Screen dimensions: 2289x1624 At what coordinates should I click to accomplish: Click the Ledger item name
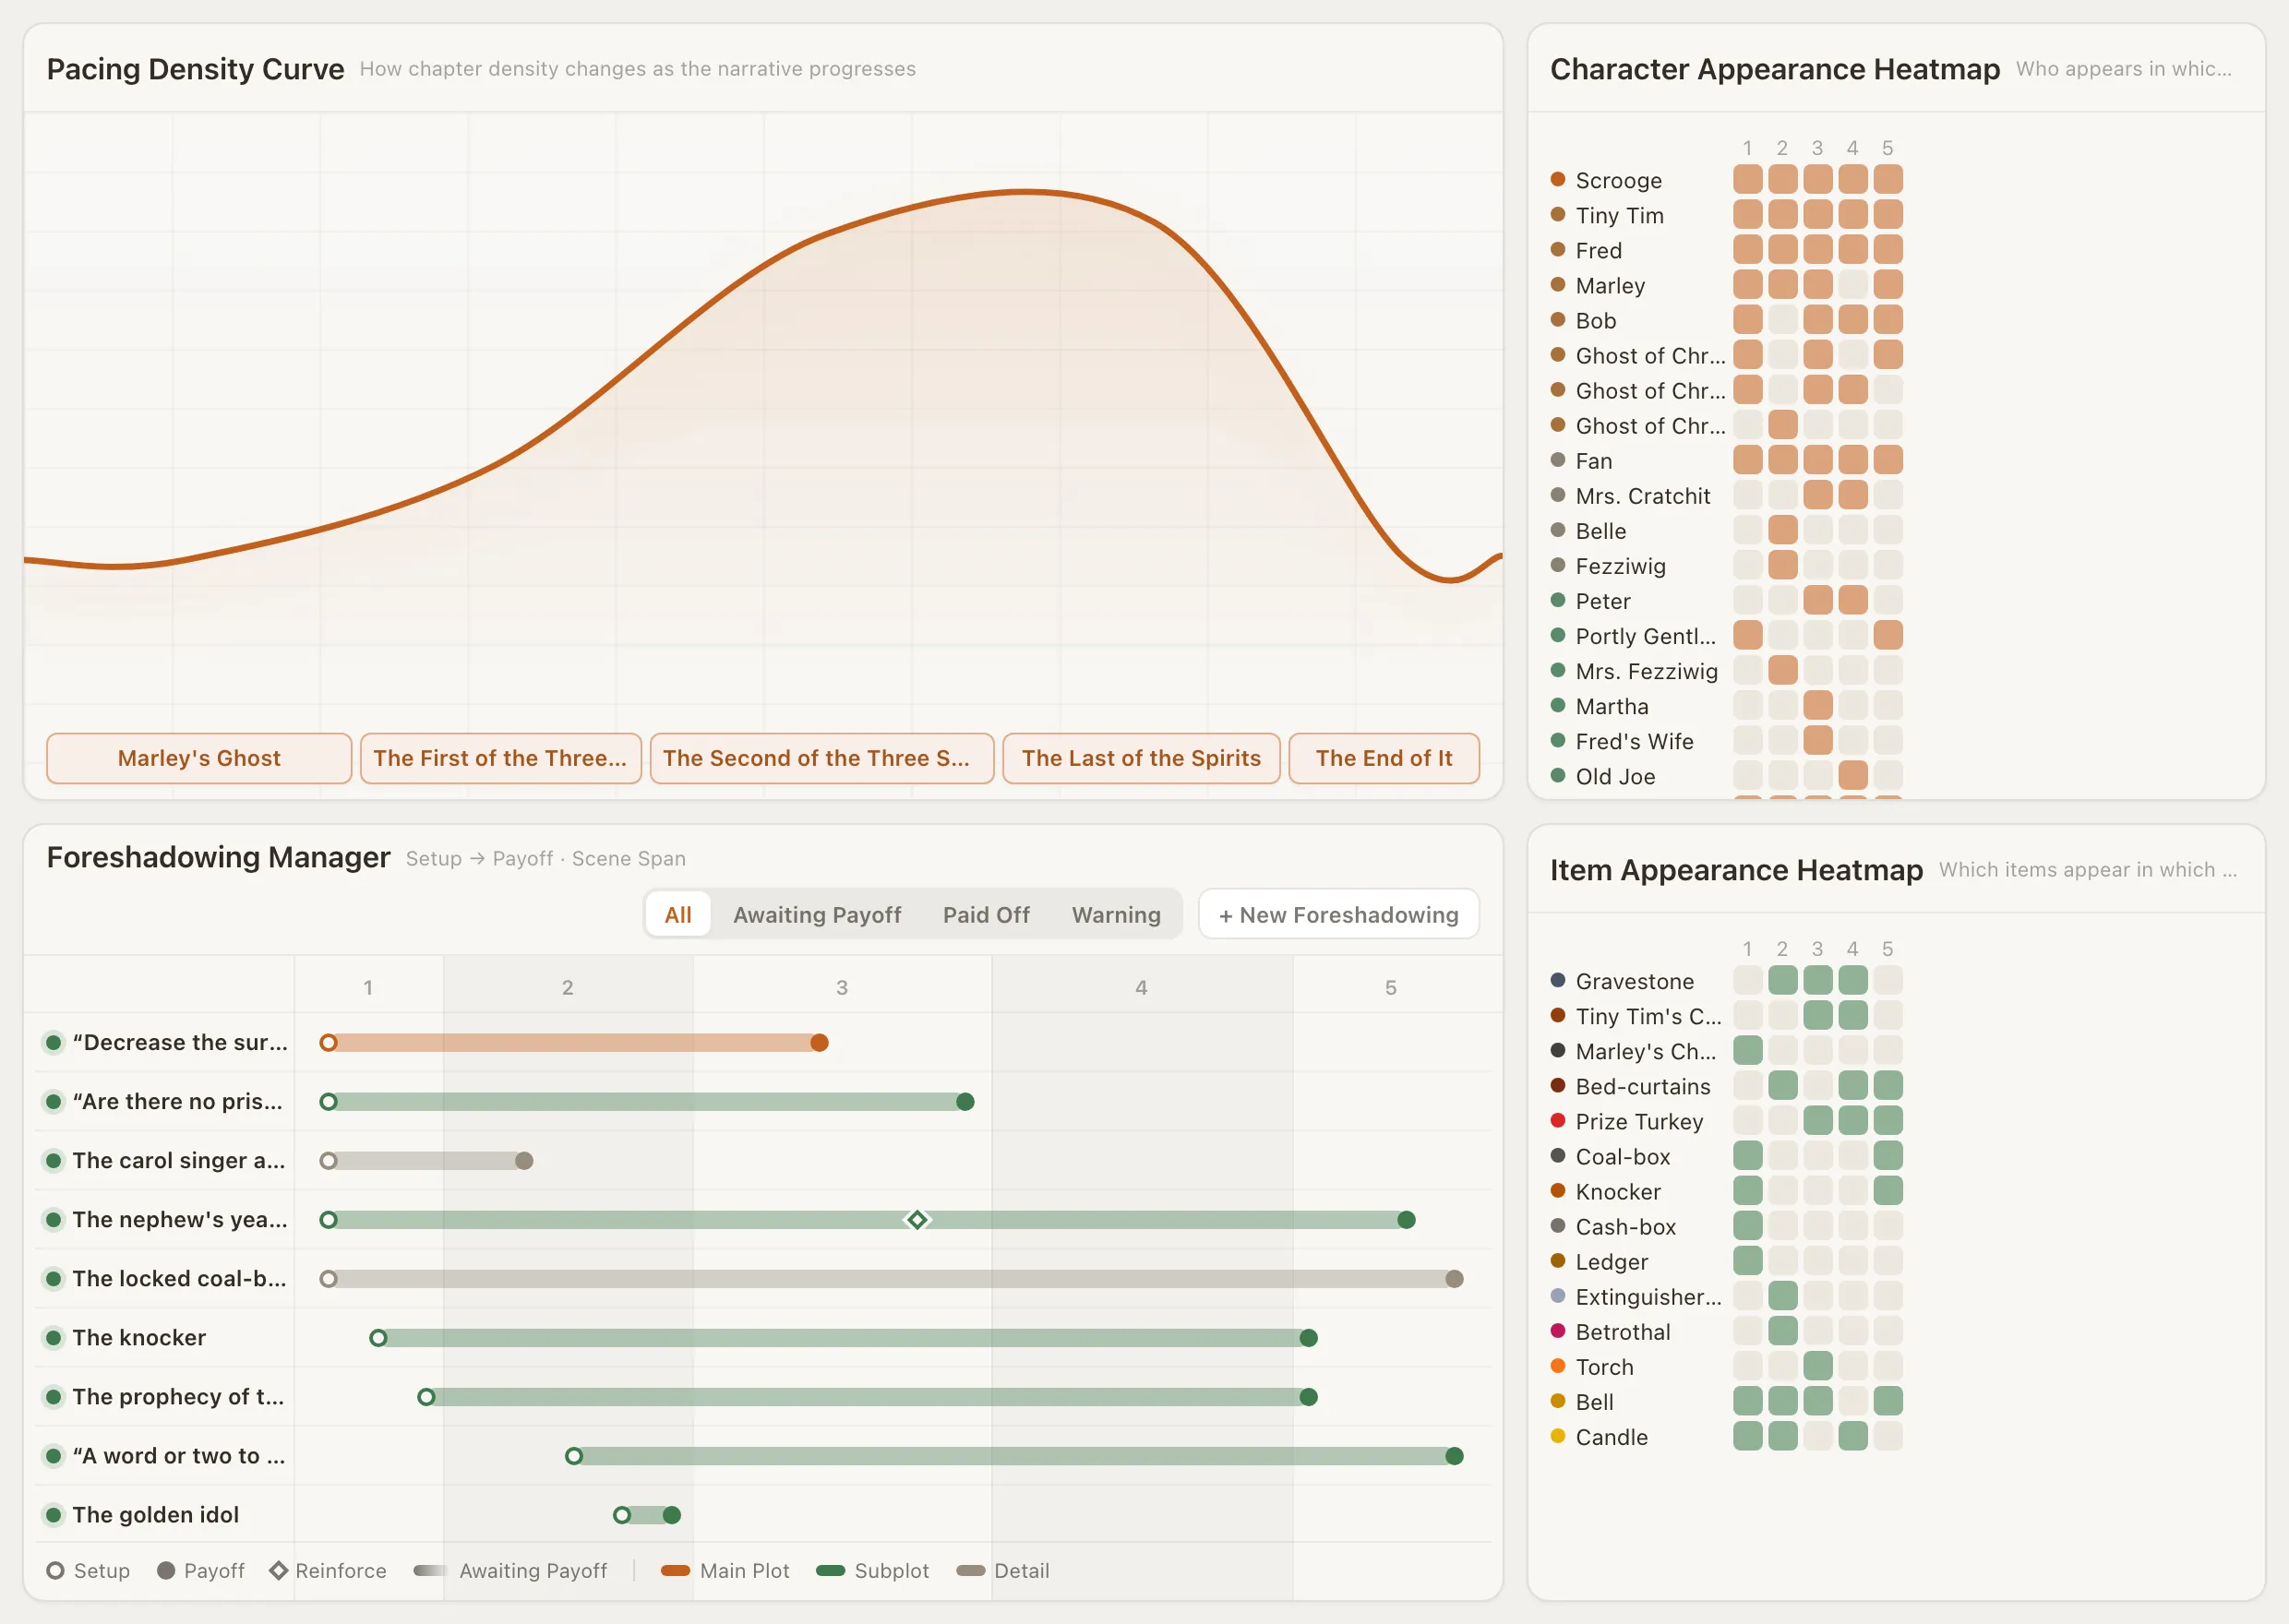coord(1612,1262)
